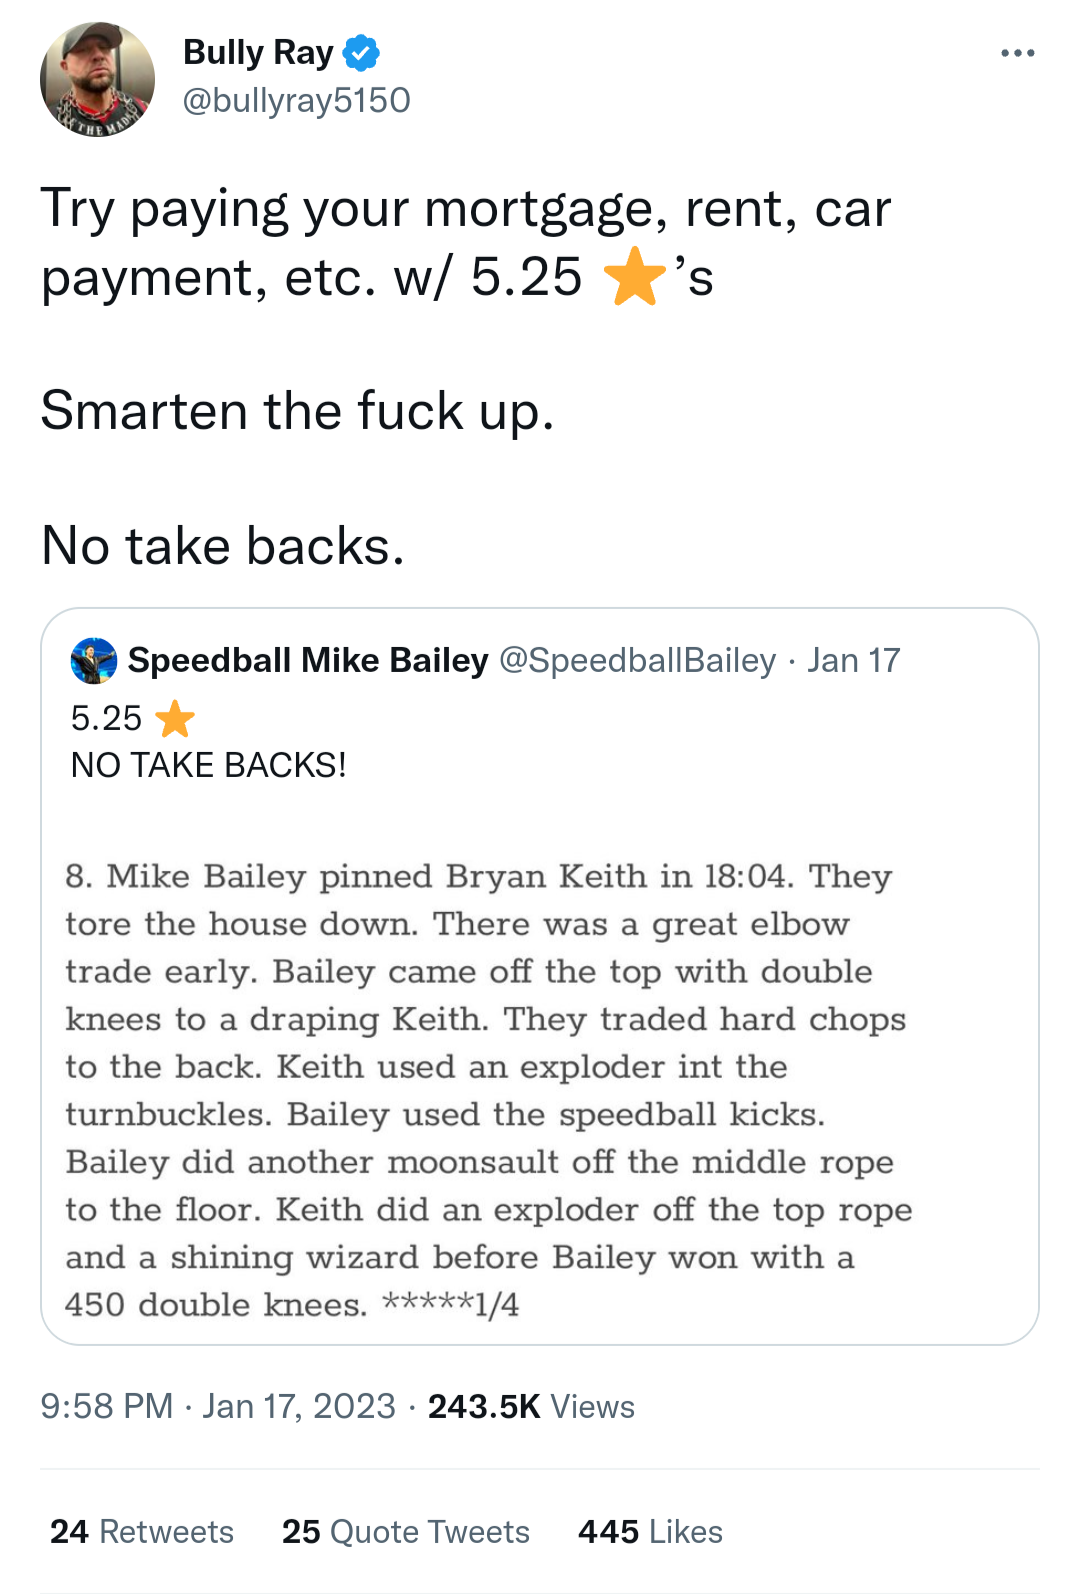Click the 'NO TAKE BACKS!' quoted text
1080x1594 pixels.
(209, 765)
